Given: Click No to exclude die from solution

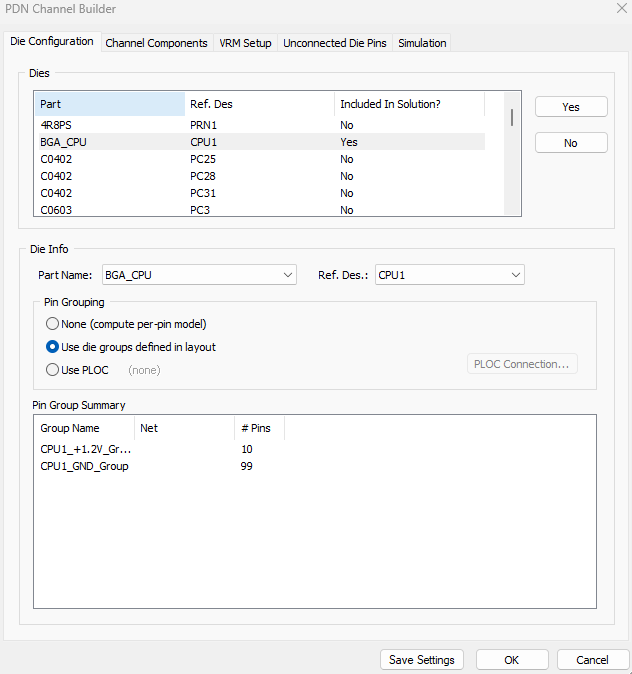Looking at the screenshot, I should click(x=570, y=143).
